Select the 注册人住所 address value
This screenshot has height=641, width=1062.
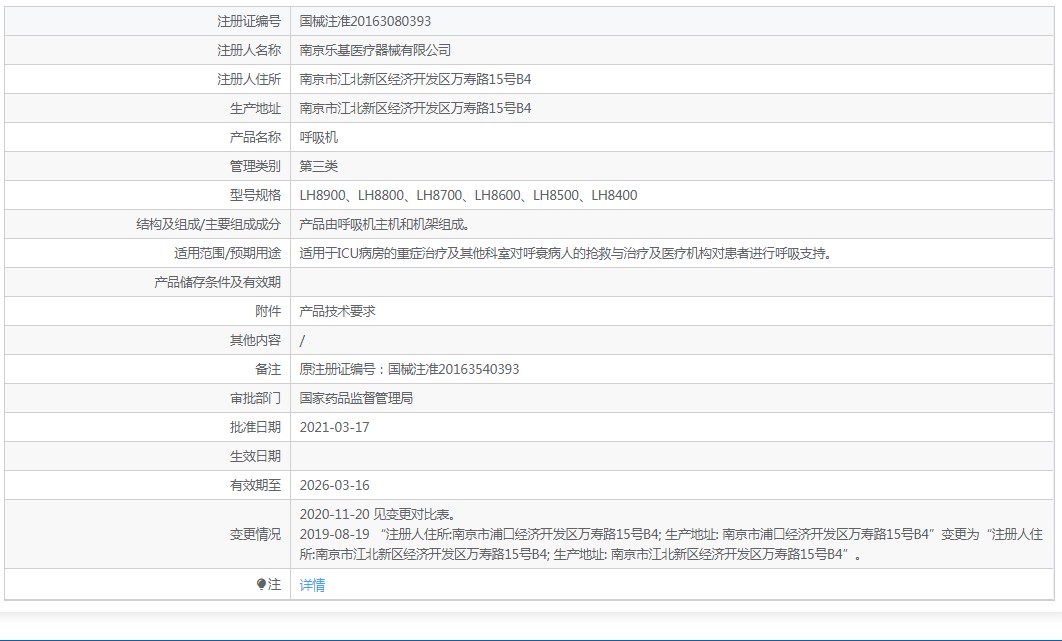415,79
